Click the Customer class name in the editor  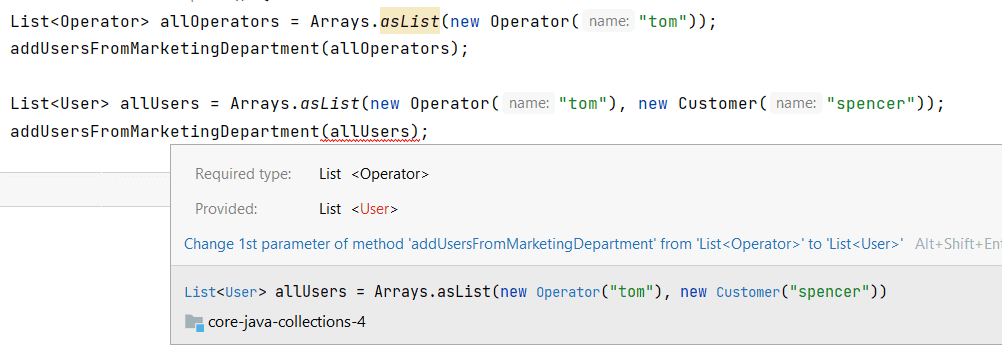click(x=718, y=103)
